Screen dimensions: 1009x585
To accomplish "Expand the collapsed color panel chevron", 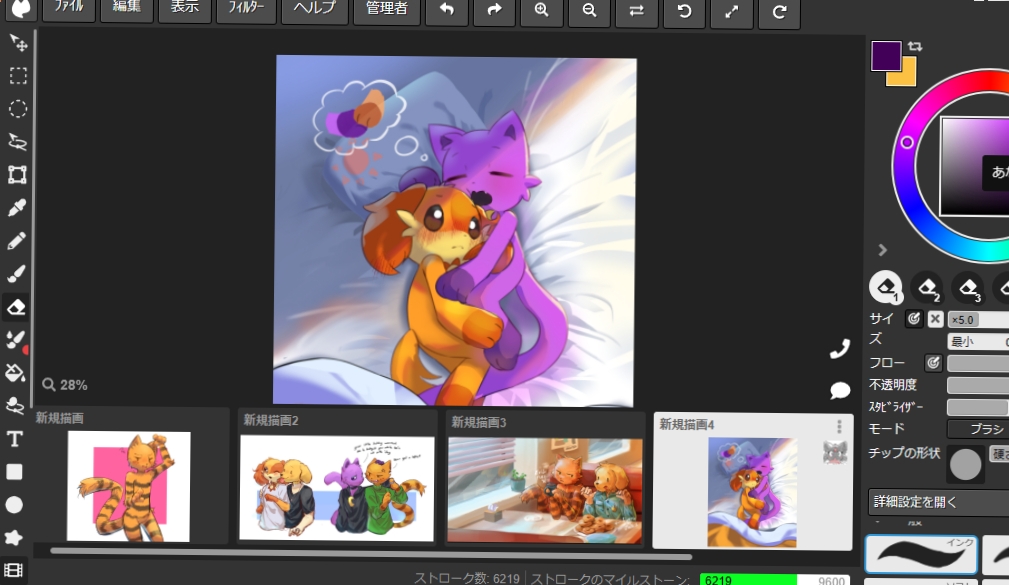I will pos(882,250).
